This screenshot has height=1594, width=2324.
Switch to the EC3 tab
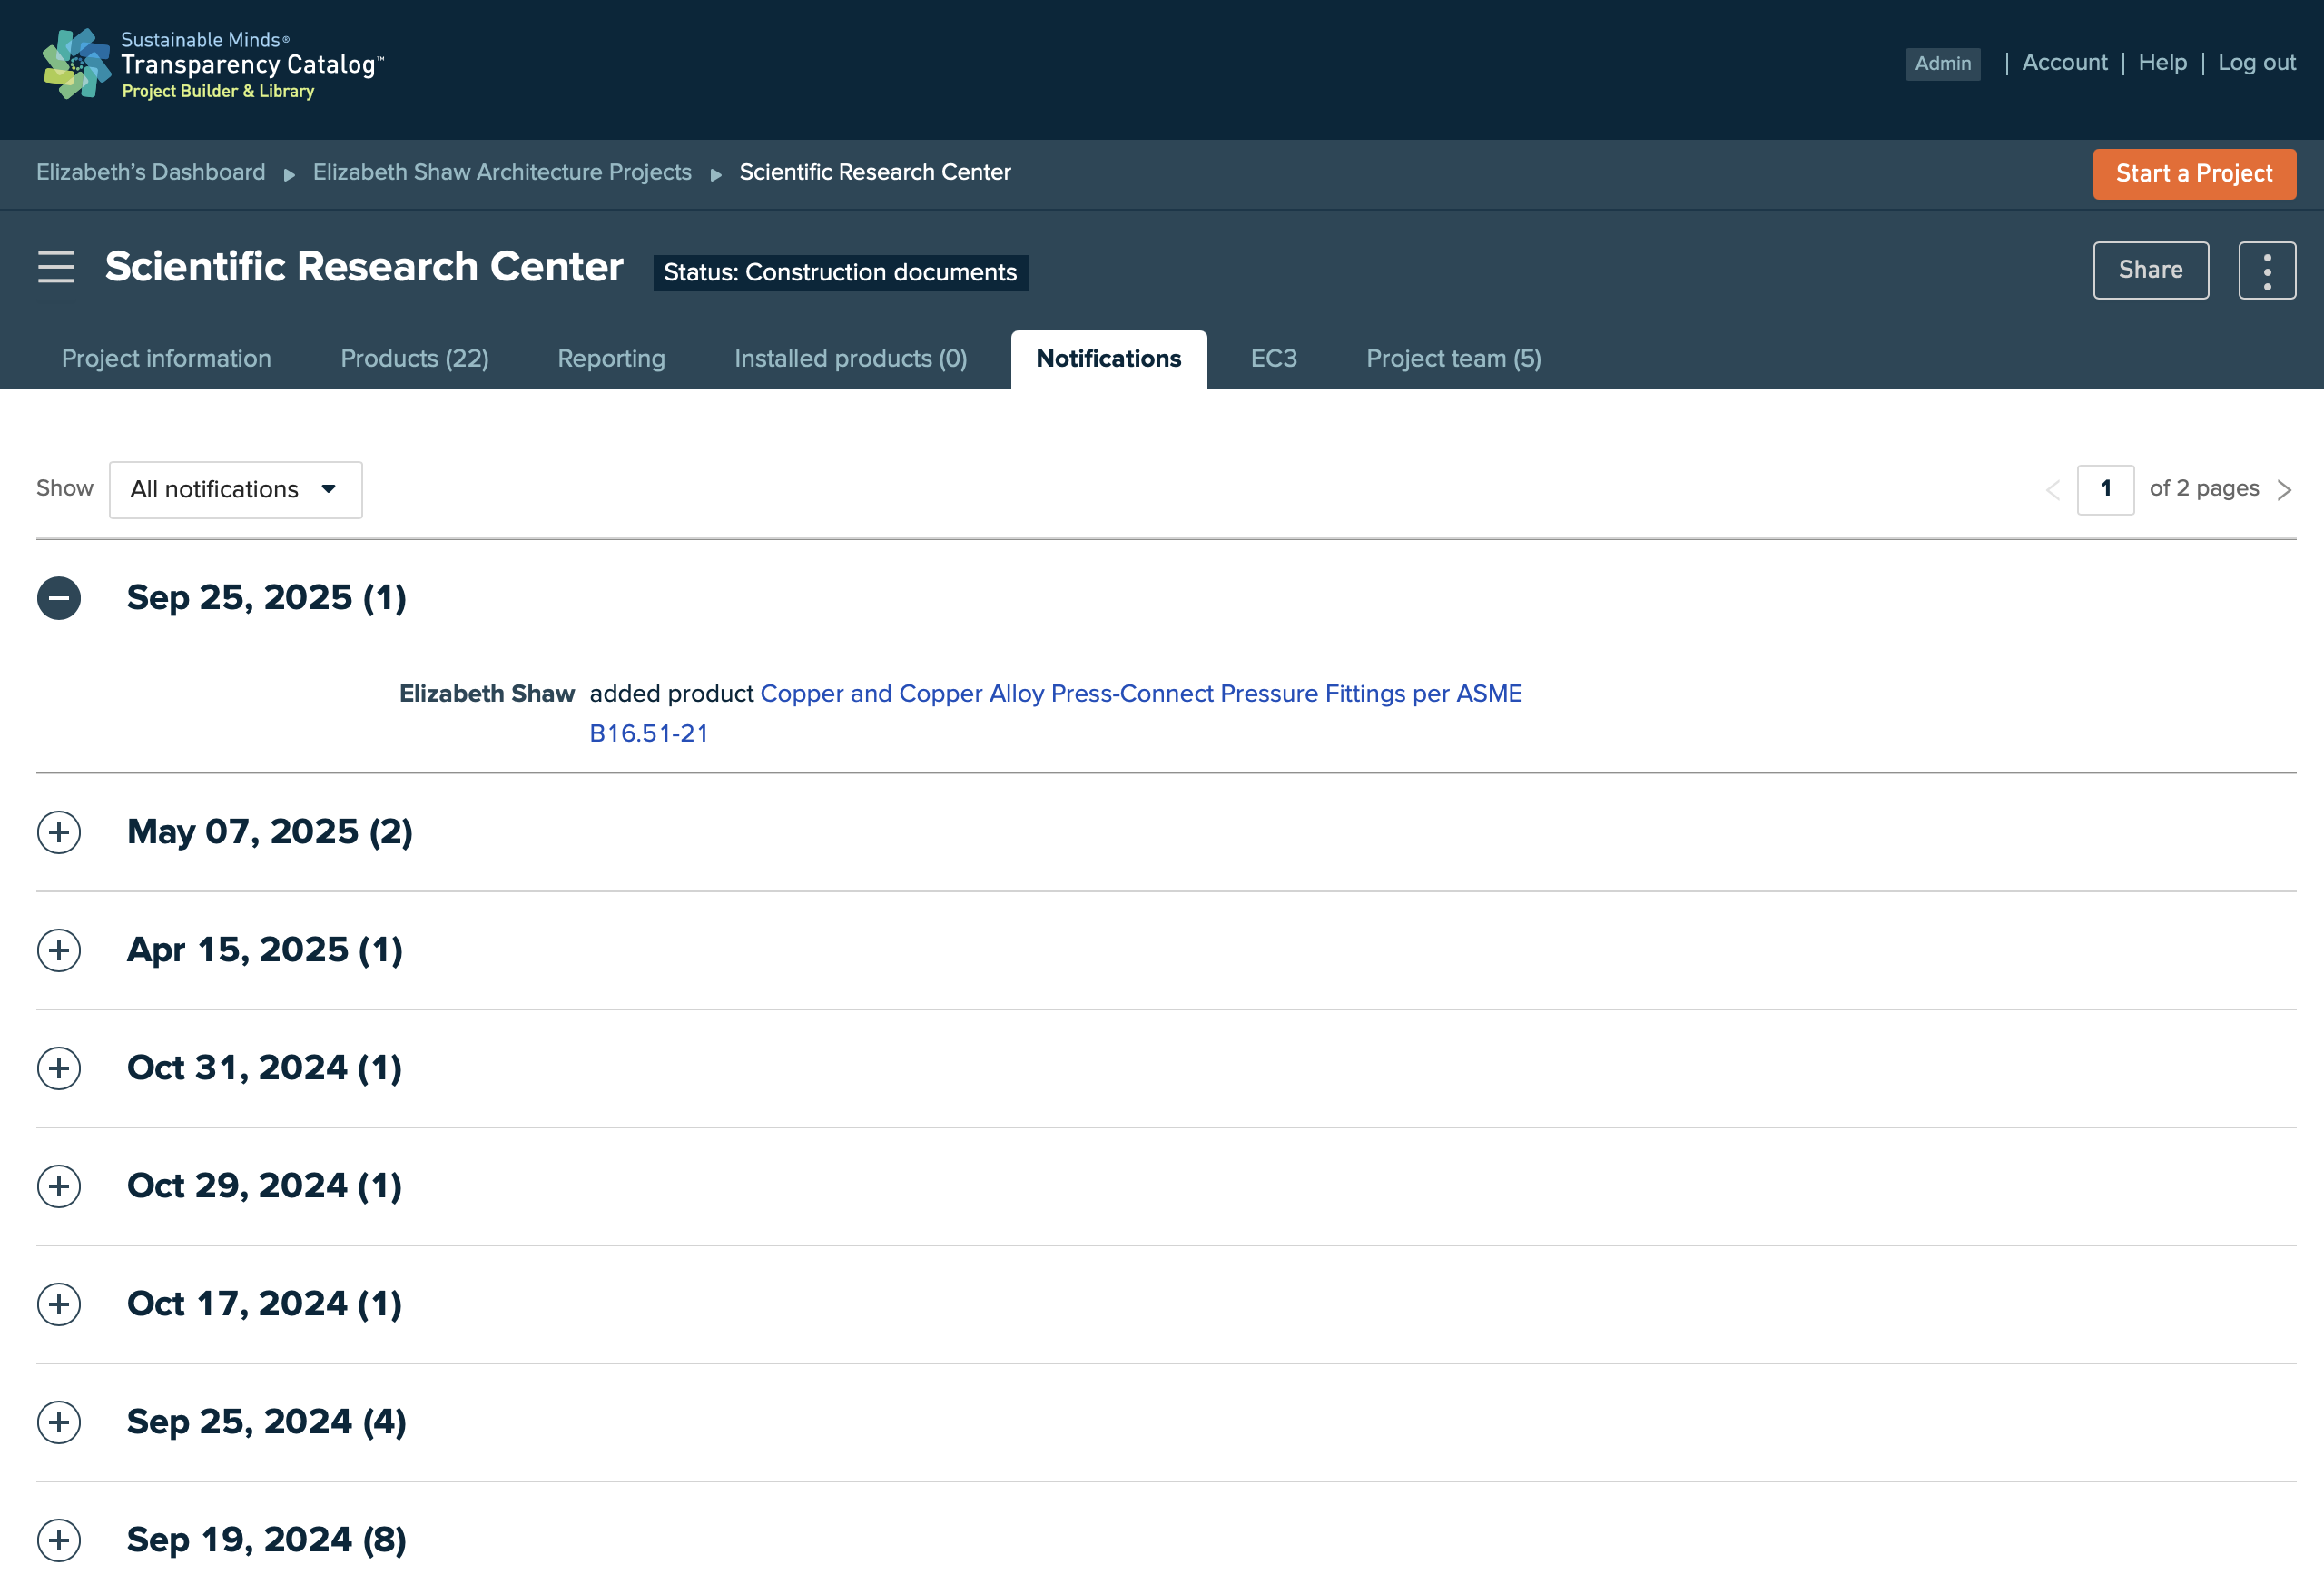pyautogui.click(x=1273, y=359)
